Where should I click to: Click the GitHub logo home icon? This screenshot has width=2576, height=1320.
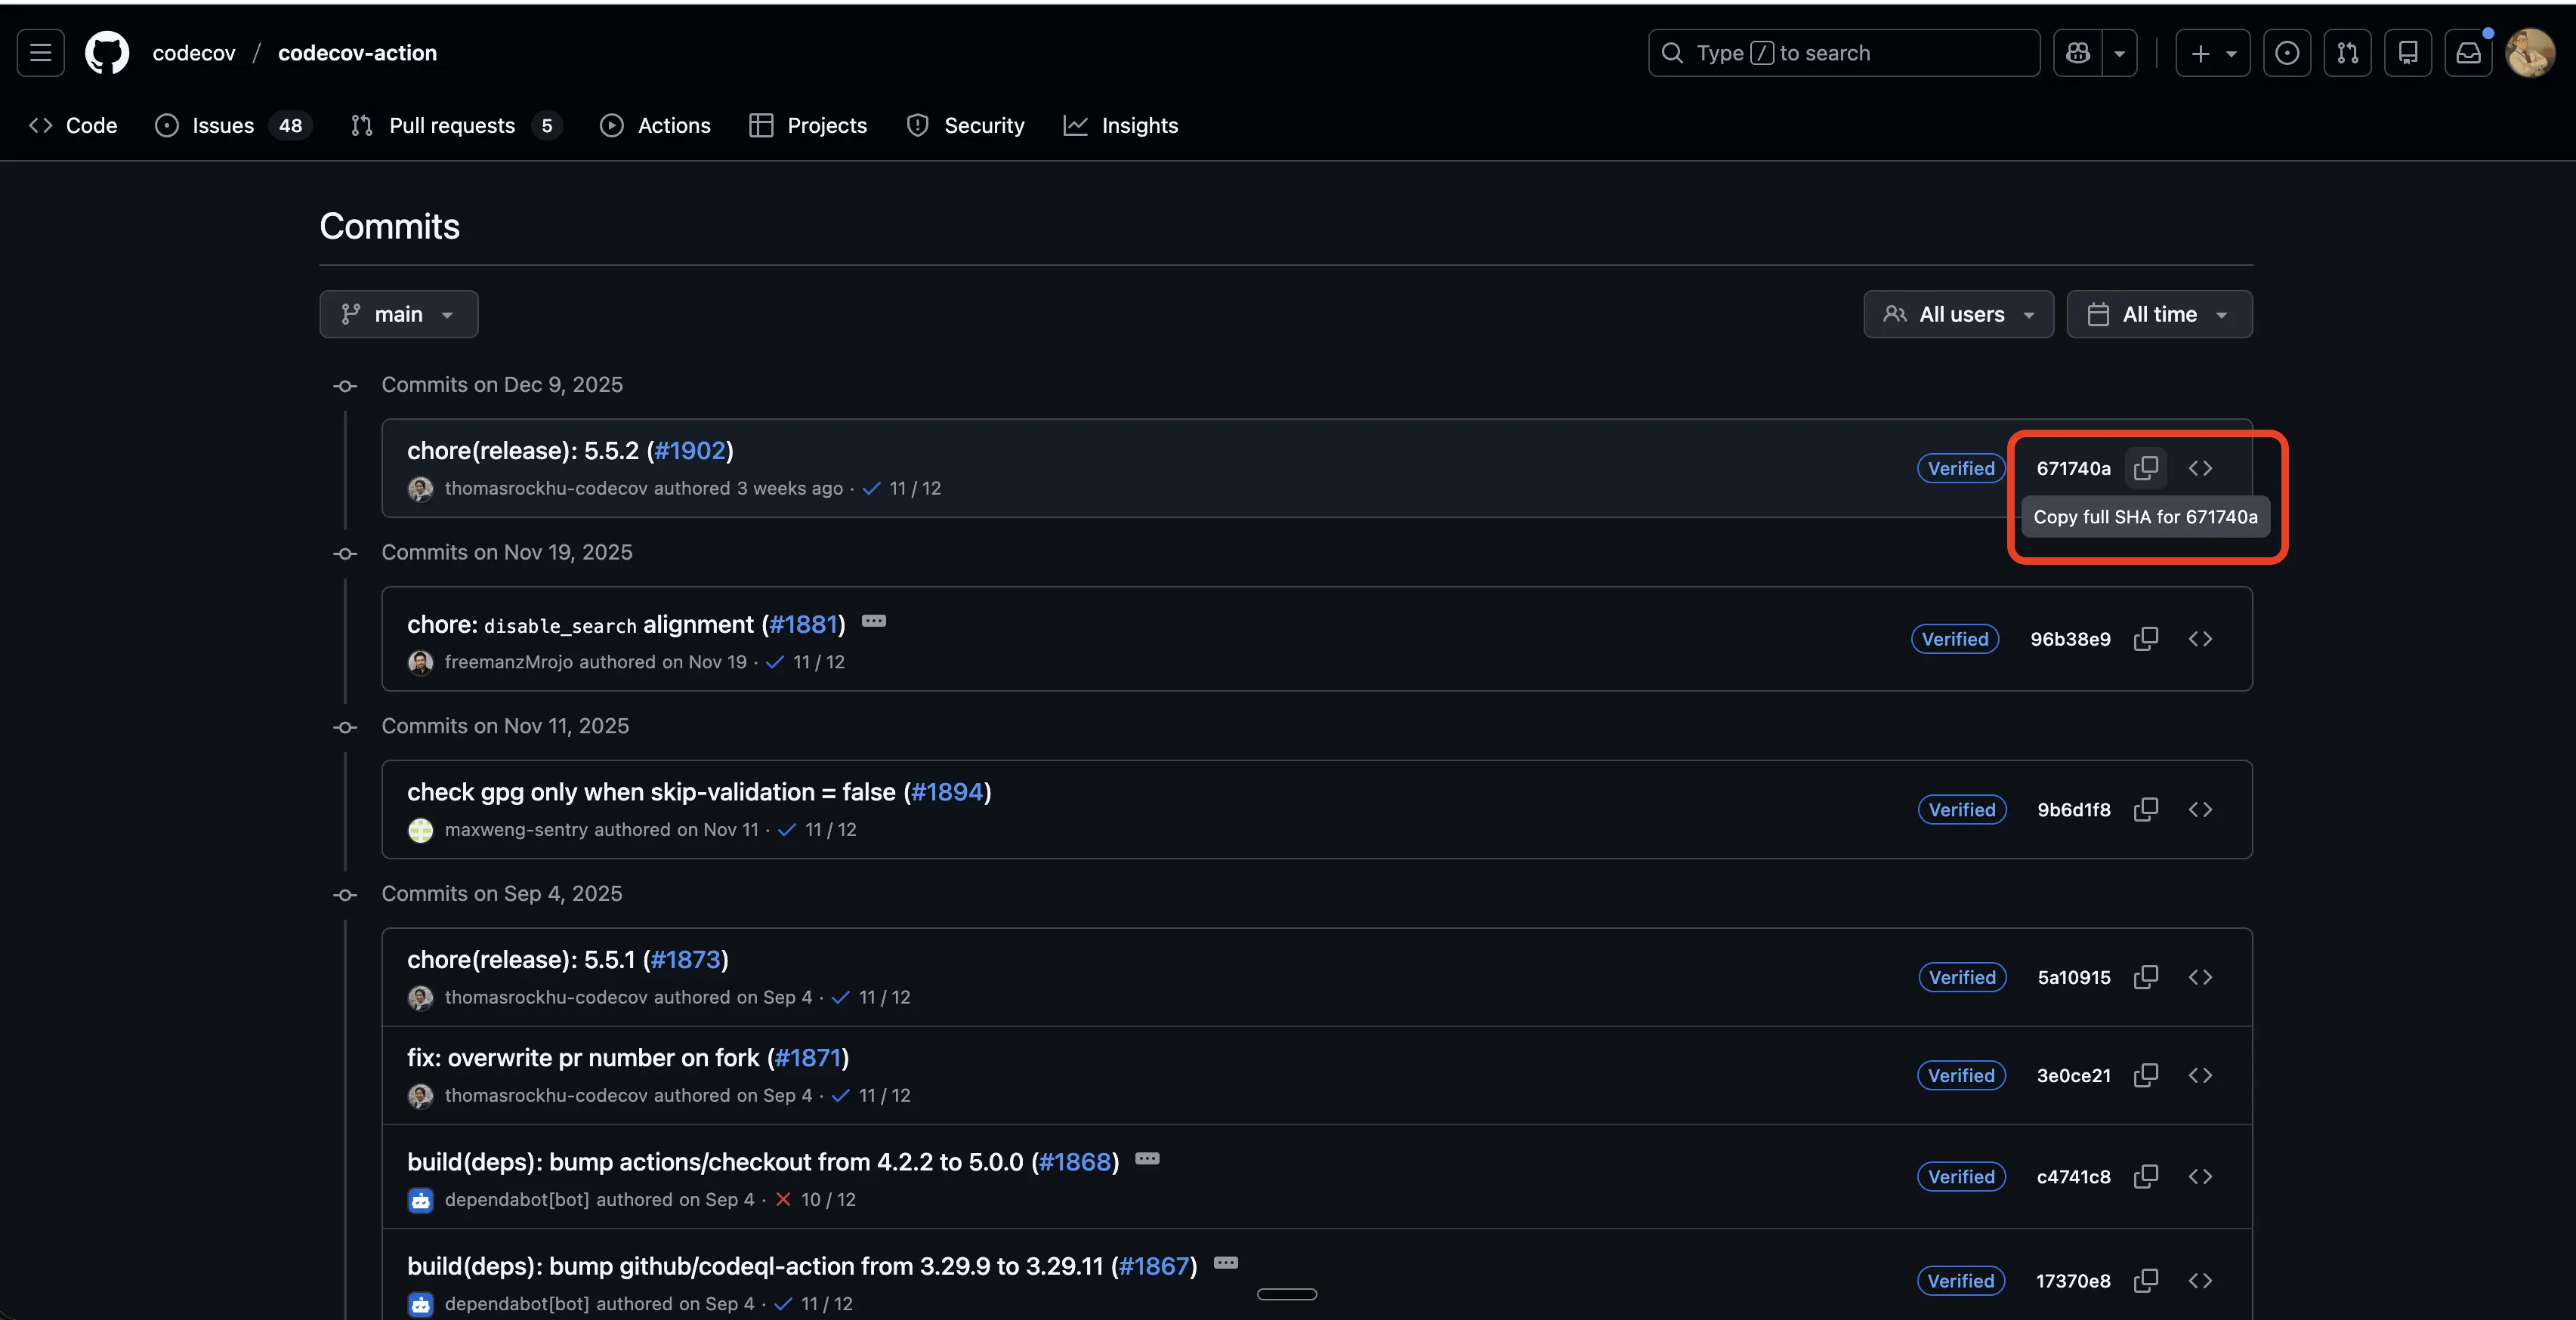click(107, 53)
